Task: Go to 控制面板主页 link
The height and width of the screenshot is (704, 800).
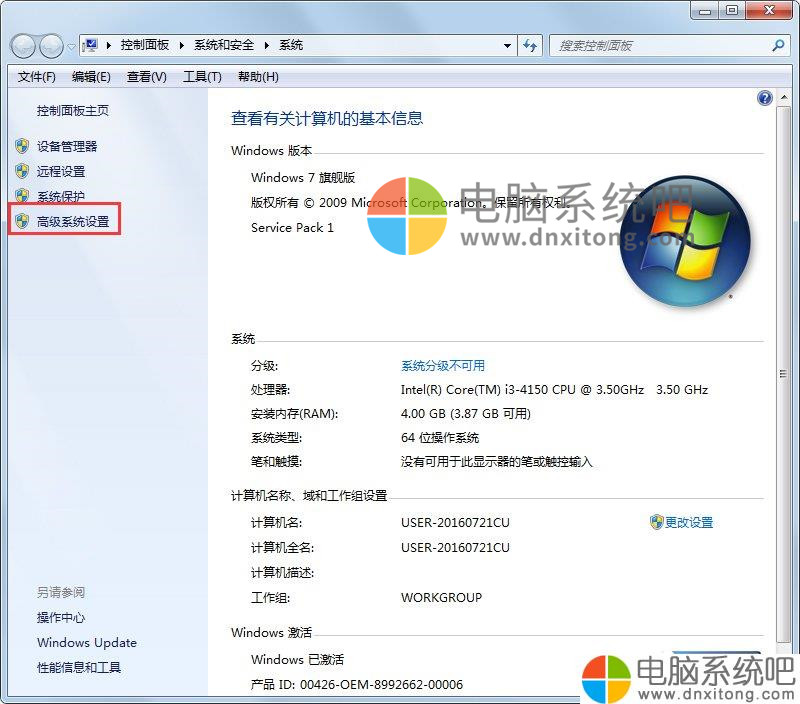Action: [73, 111]
